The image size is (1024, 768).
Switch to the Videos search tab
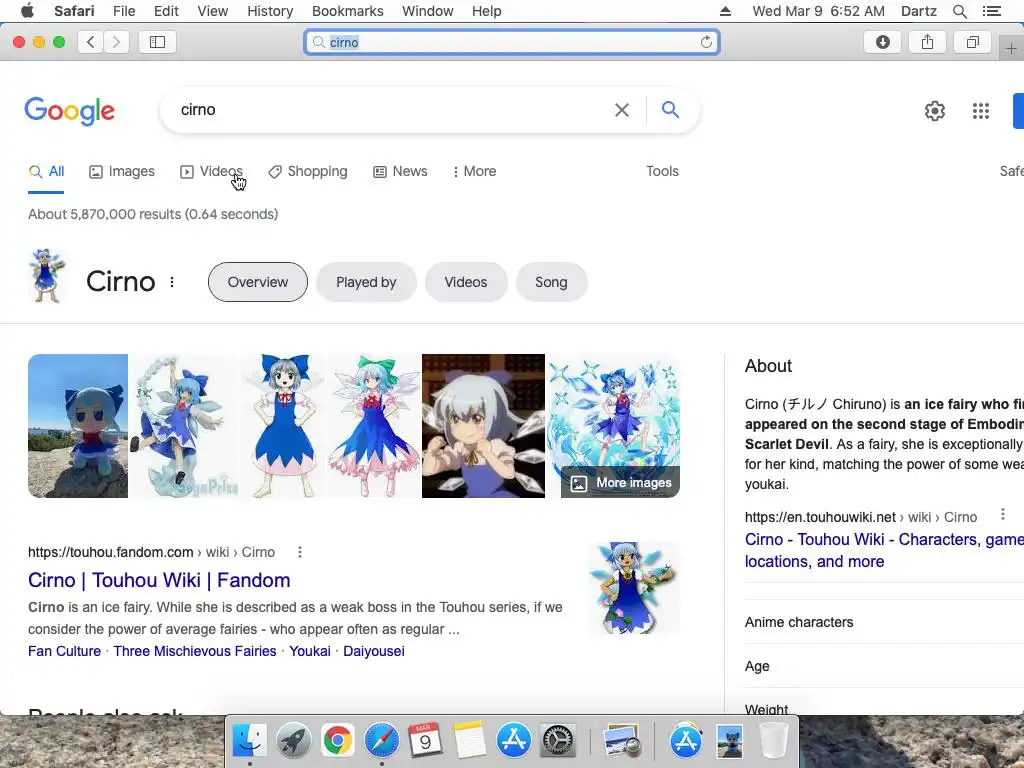212,172
